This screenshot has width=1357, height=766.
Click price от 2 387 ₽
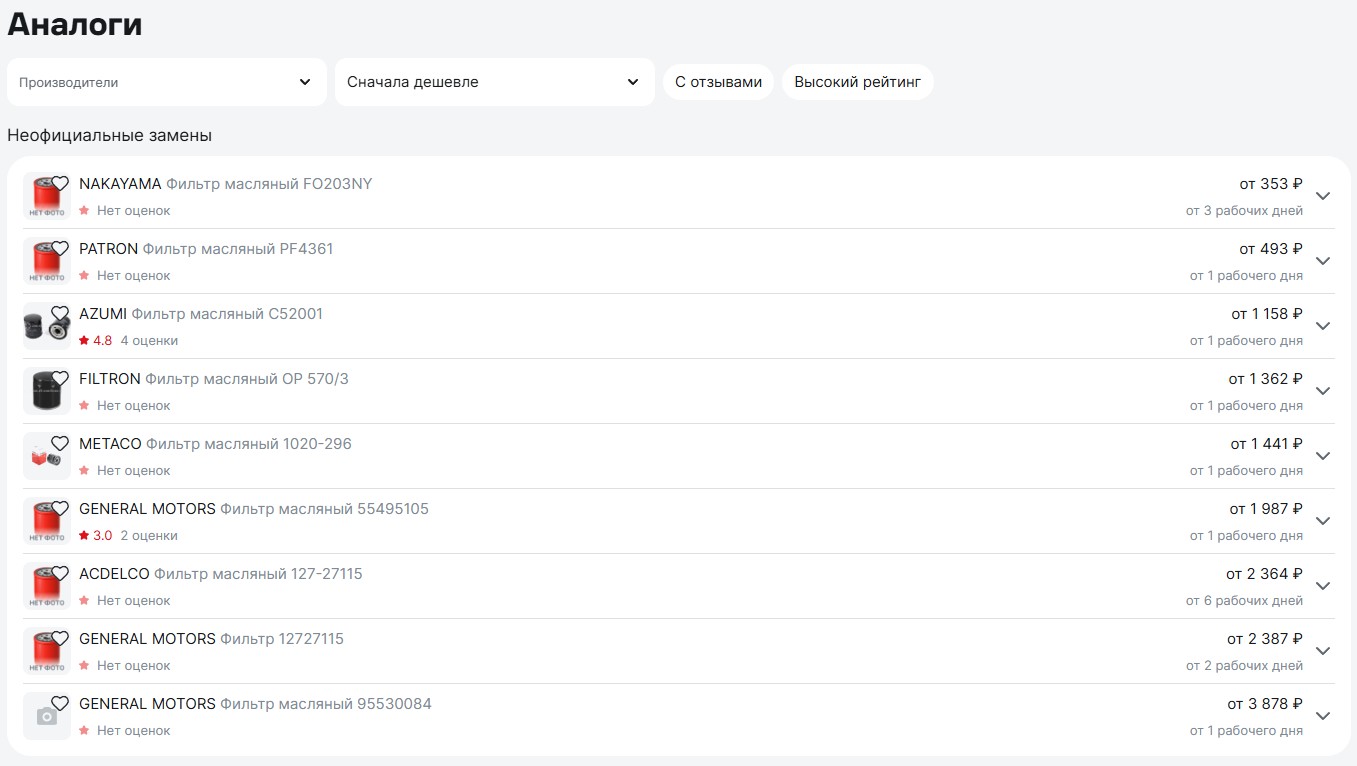point(1265,639)
